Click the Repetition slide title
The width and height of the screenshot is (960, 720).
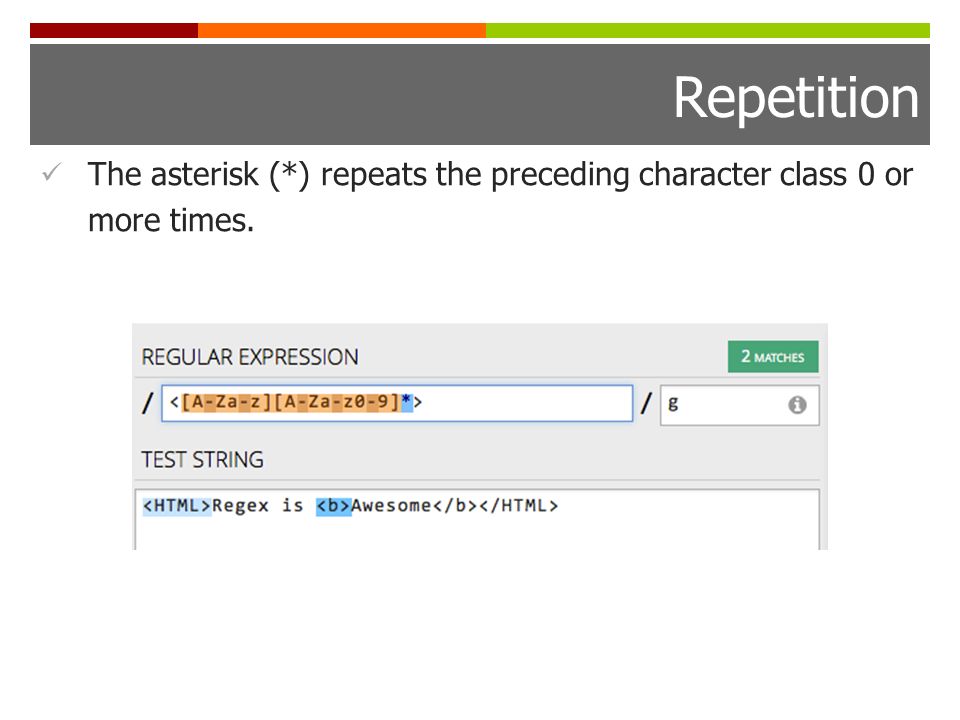click(x=795, y=98)
